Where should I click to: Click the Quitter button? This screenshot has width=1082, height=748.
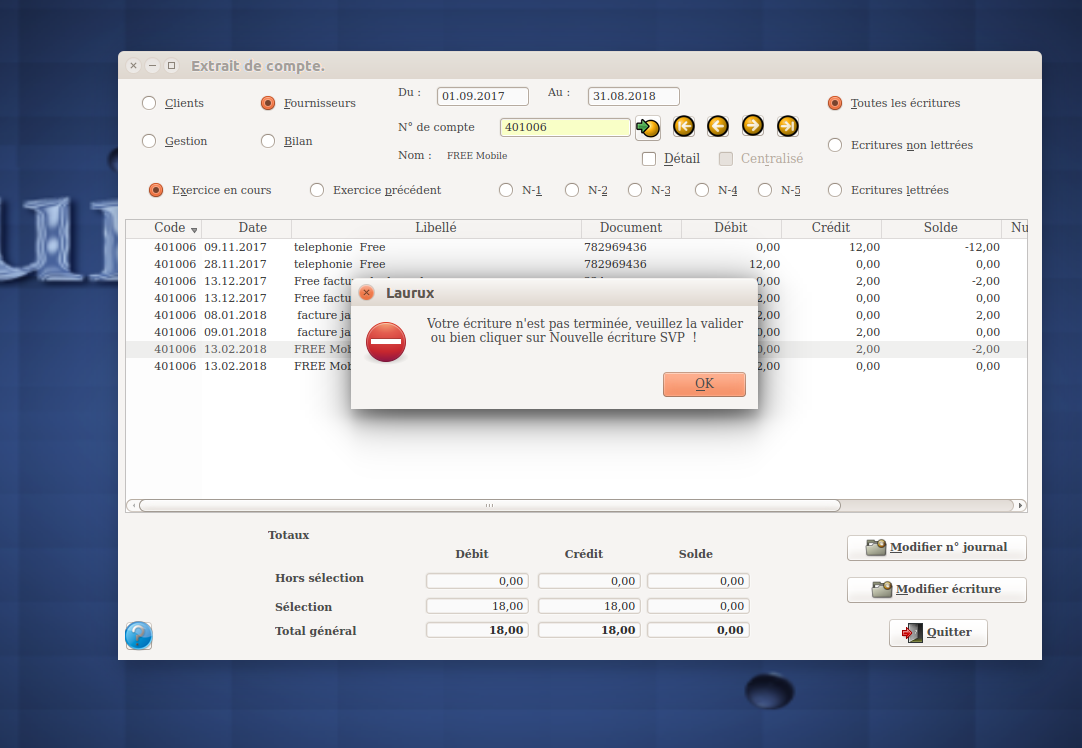pos(938,632)
